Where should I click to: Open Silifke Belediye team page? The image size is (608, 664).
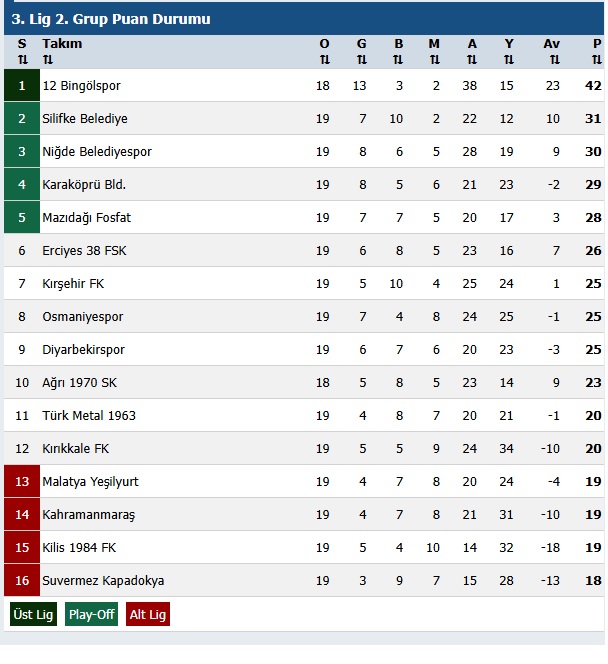(x=84, y=119)
